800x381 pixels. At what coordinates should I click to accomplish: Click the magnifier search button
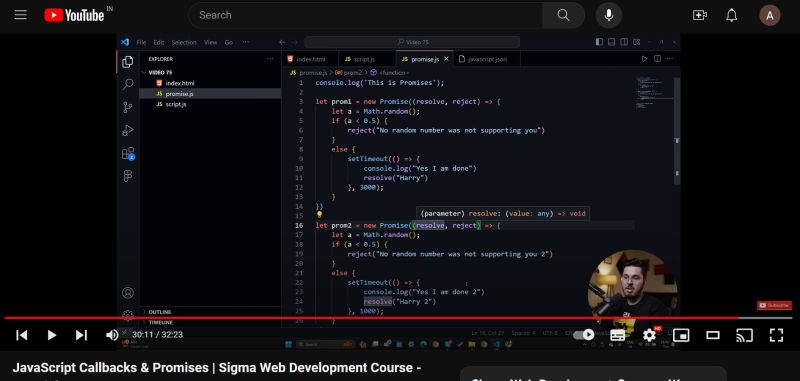tap(563, 15)
